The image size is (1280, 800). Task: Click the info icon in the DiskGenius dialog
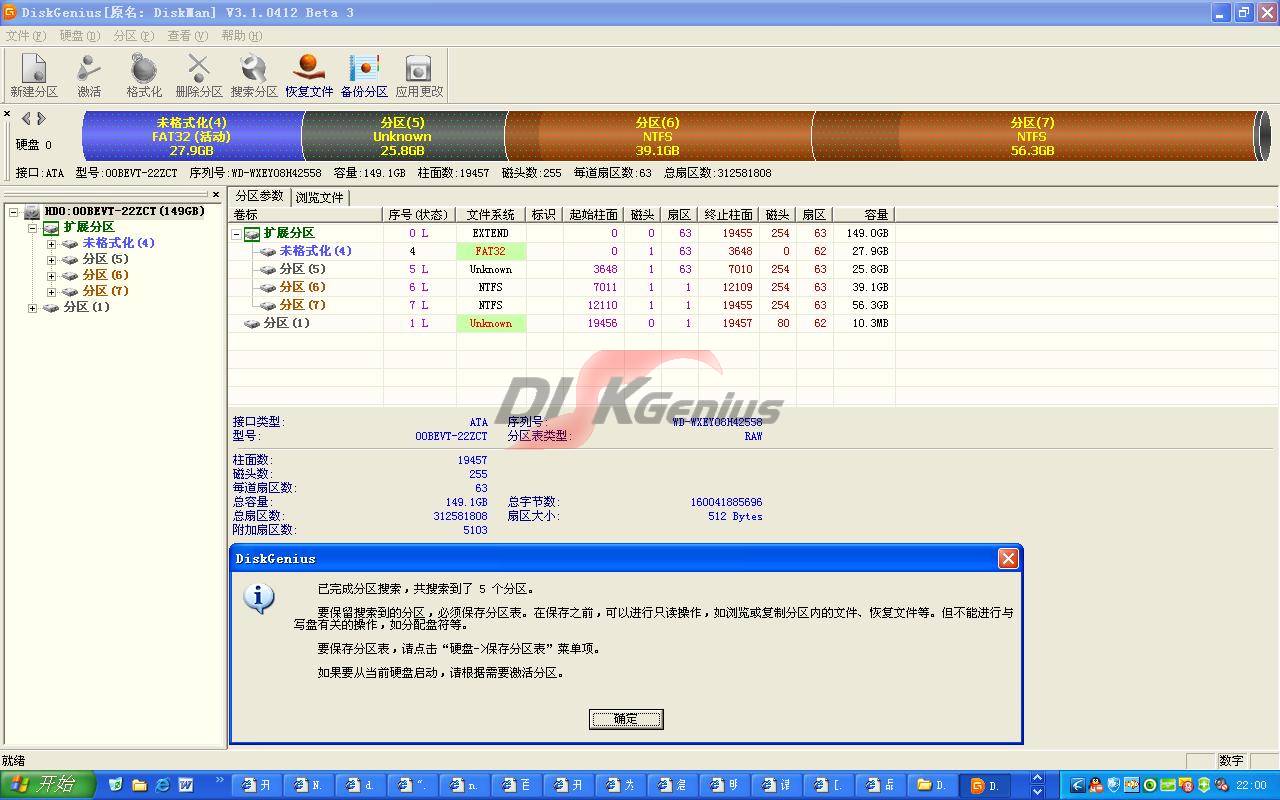[x=259, y=597]
